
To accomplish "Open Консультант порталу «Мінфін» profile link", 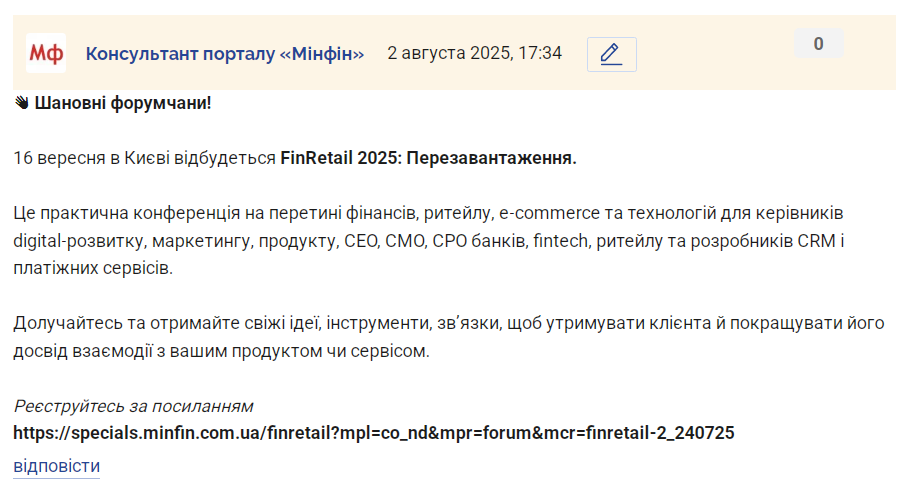I will [x=225, y=53].
